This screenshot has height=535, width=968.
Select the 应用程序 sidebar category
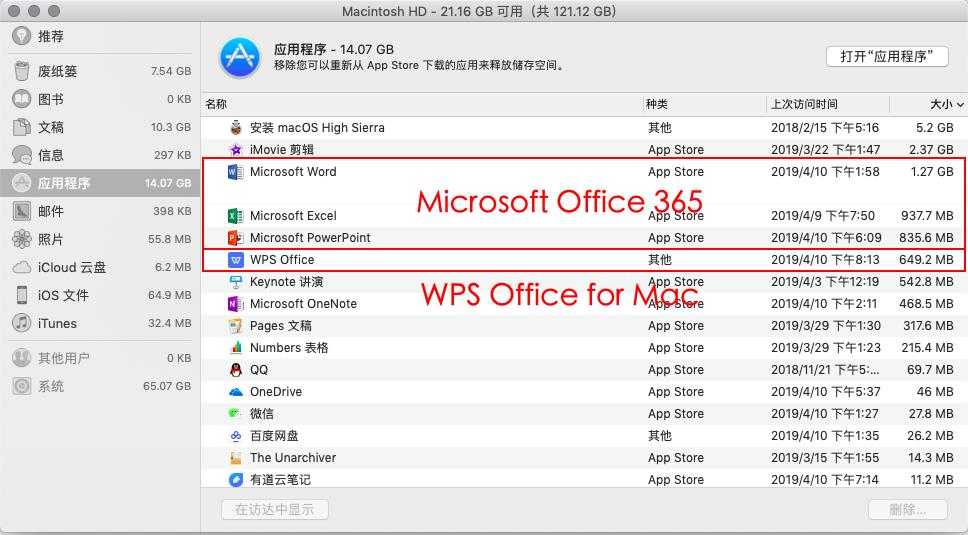coord(100,183)
